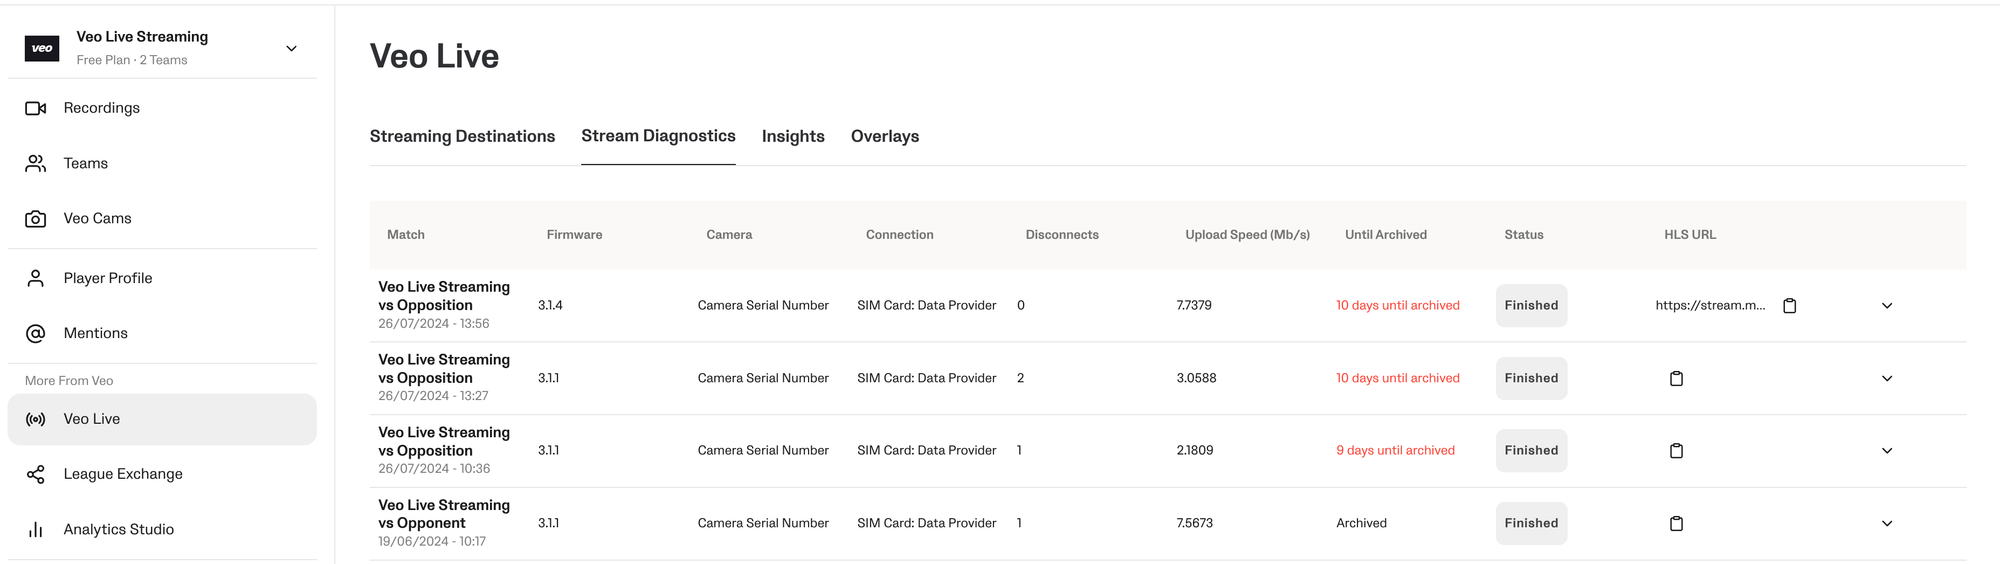This screenshot has width=2000, height=564.
Task: Click the Veo Live page heading
Action: click(434, 56)
